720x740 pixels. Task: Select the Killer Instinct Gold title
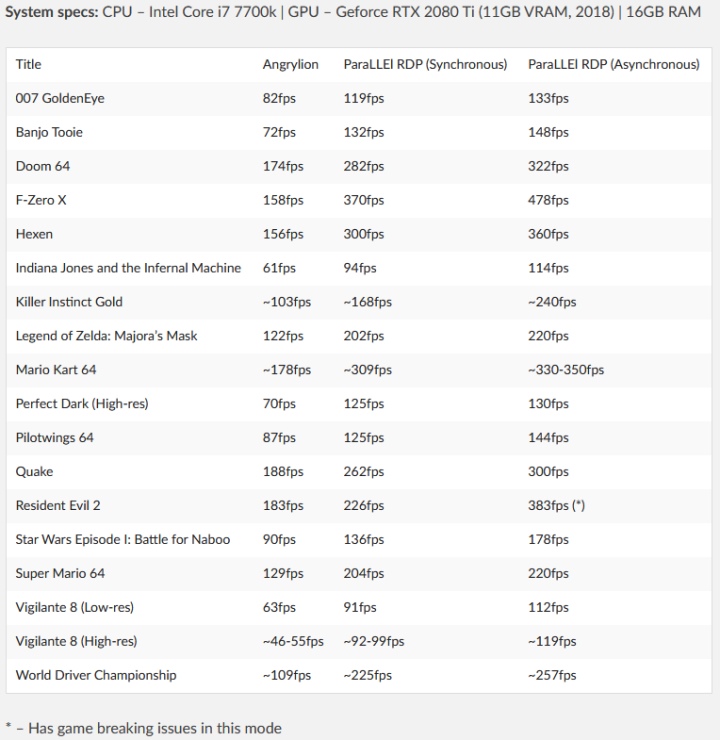pos(69,302)
